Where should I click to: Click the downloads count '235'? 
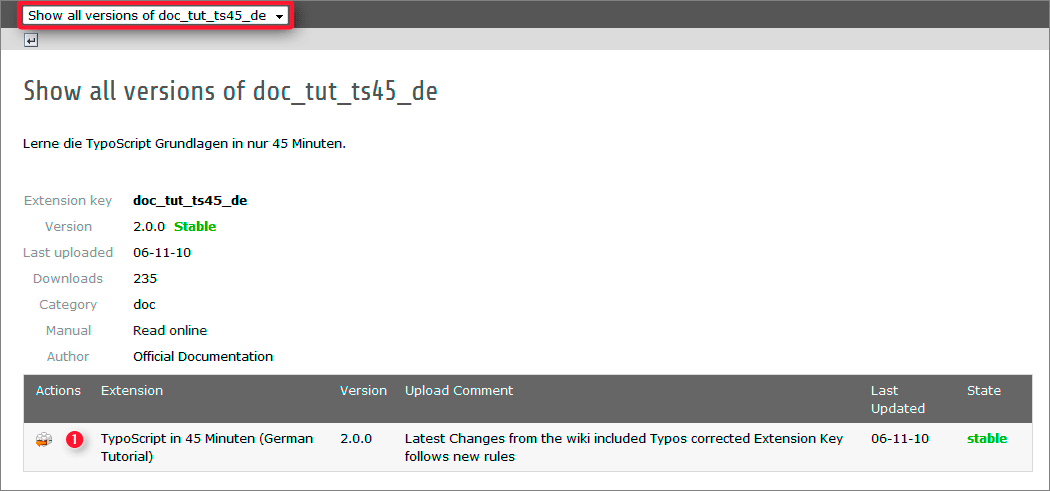pos(145,278)
